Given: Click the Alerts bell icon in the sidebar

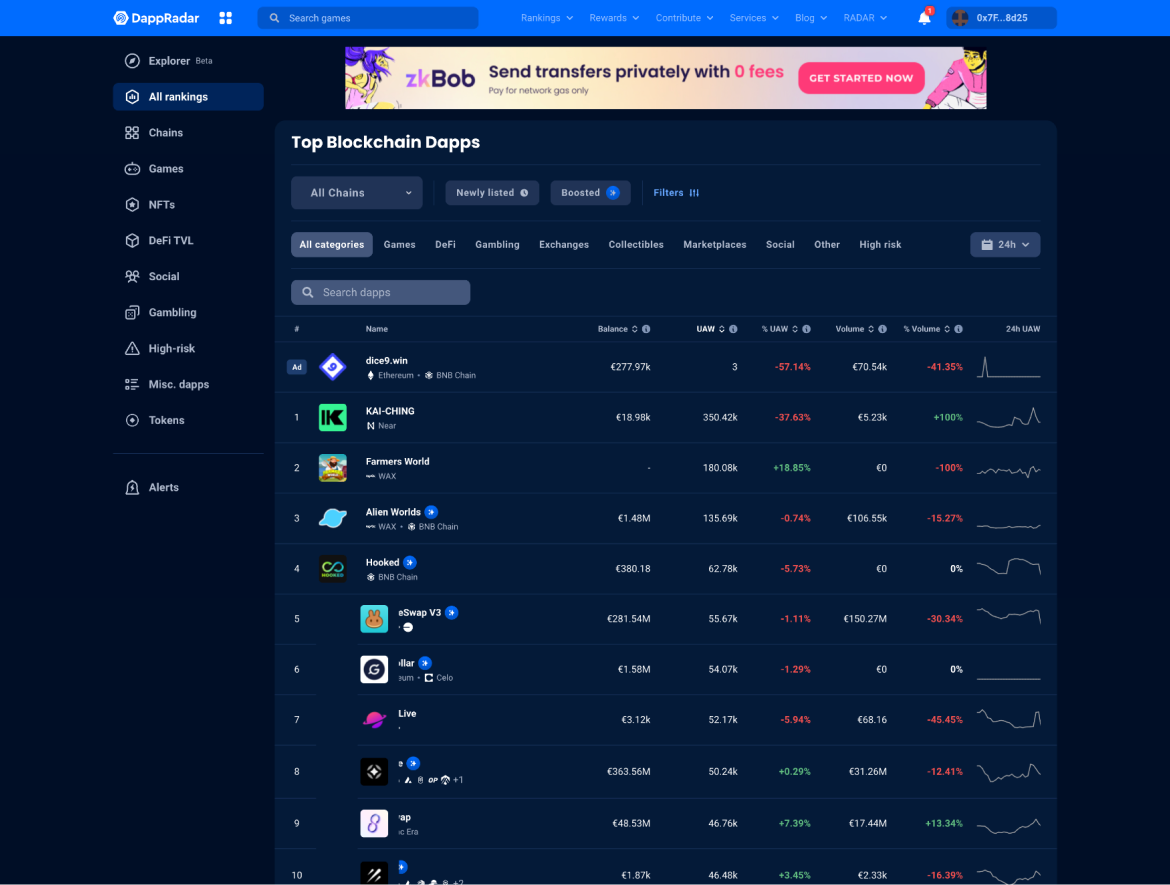Looking at the screenshot, I should (x=132, y=487).
